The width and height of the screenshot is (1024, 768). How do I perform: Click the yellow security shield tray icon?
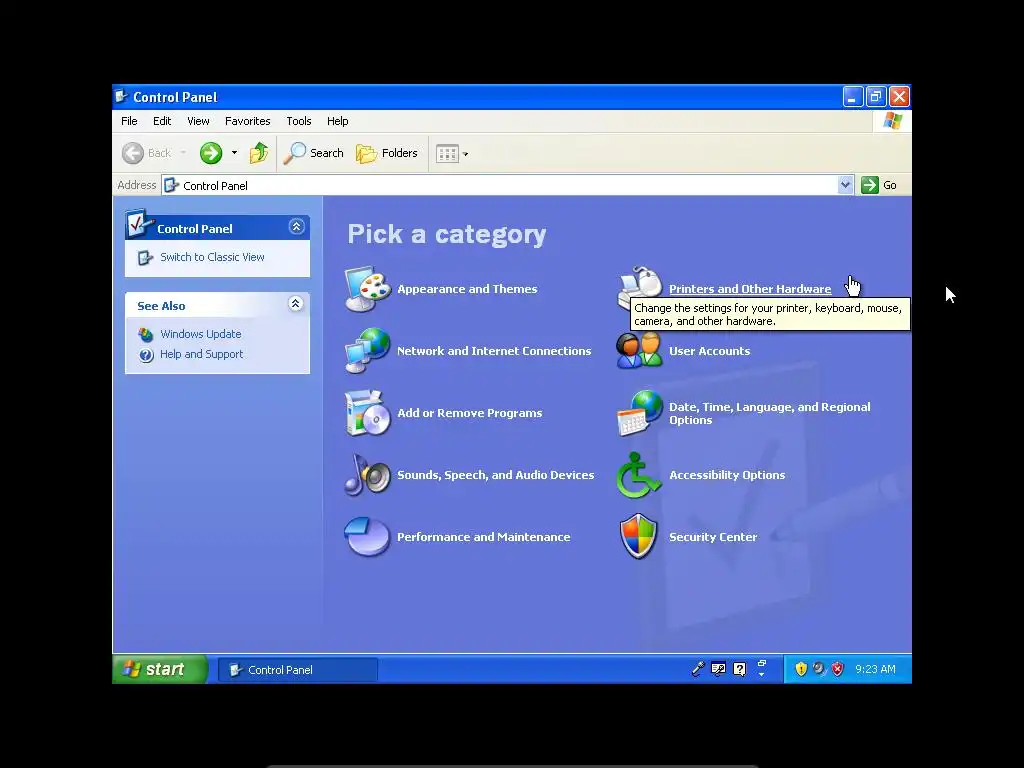point(801,669)
